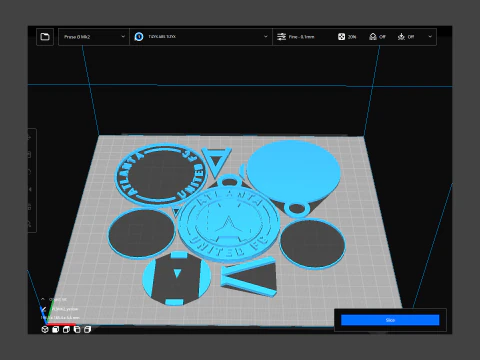Image resolution: width=480 pixels, height=360 pixels.
Task: Select the 3D perspective view cube icon
Action: click(x=45, y=329)
